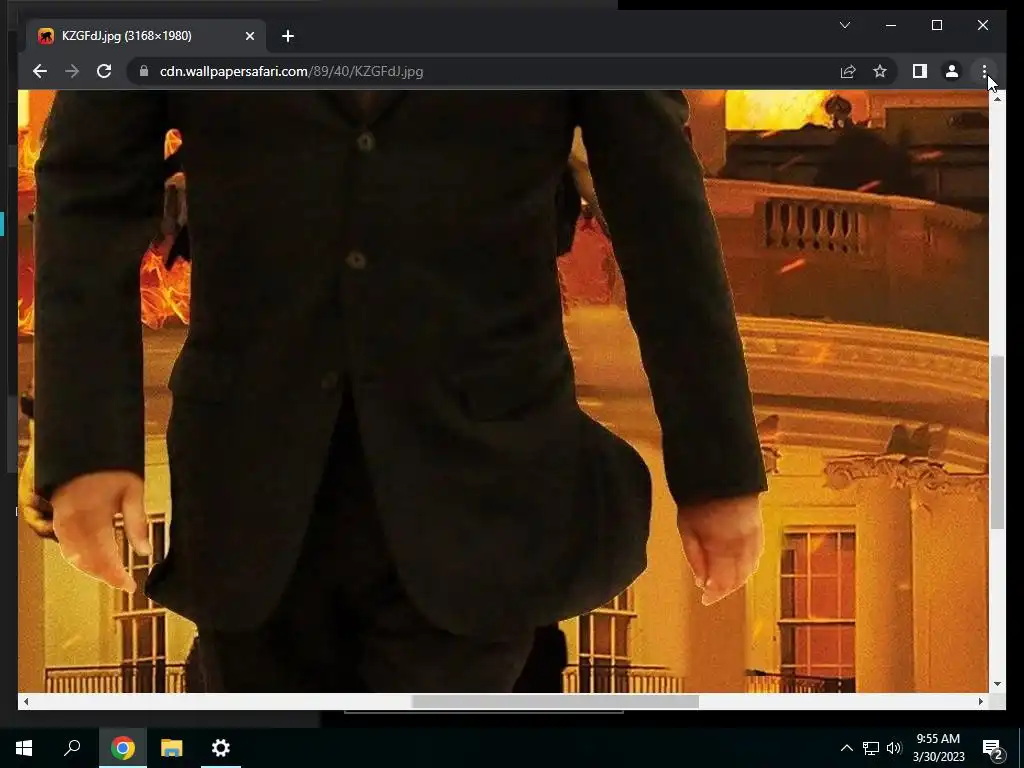Open taskbar search
This screenshot has width=1024, height=768.
click(x=72, y=748)
